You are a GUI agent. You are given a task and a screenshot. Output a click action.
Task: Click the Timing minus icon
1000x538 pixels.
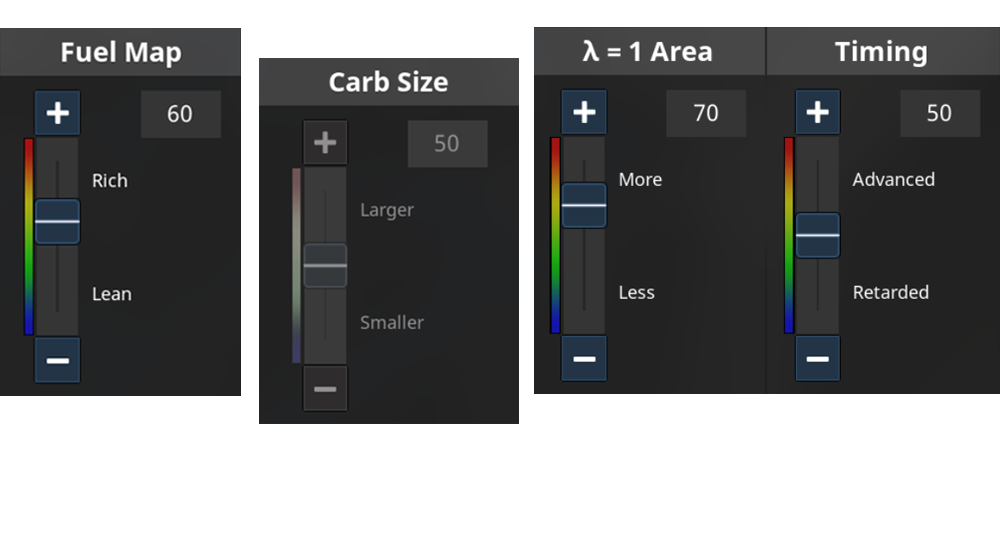[x=817, y=358]
